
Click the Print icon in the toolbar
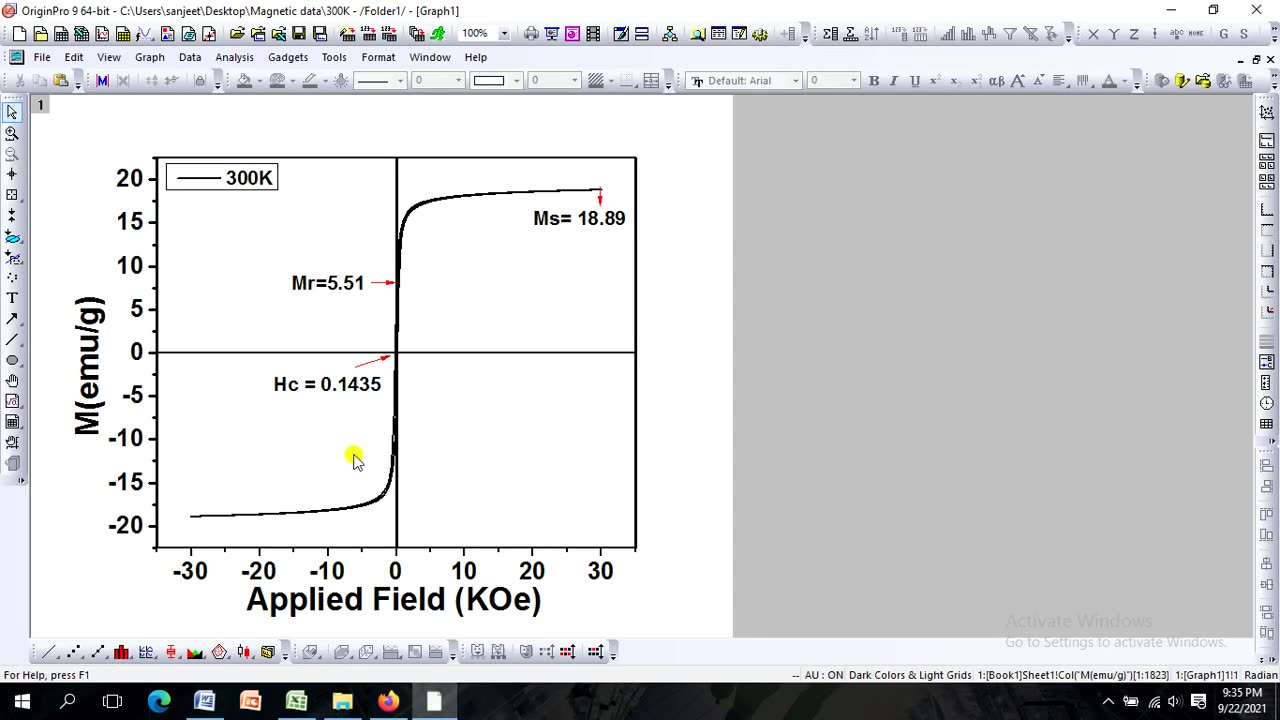pyautogui.click(x=531, y=34)
